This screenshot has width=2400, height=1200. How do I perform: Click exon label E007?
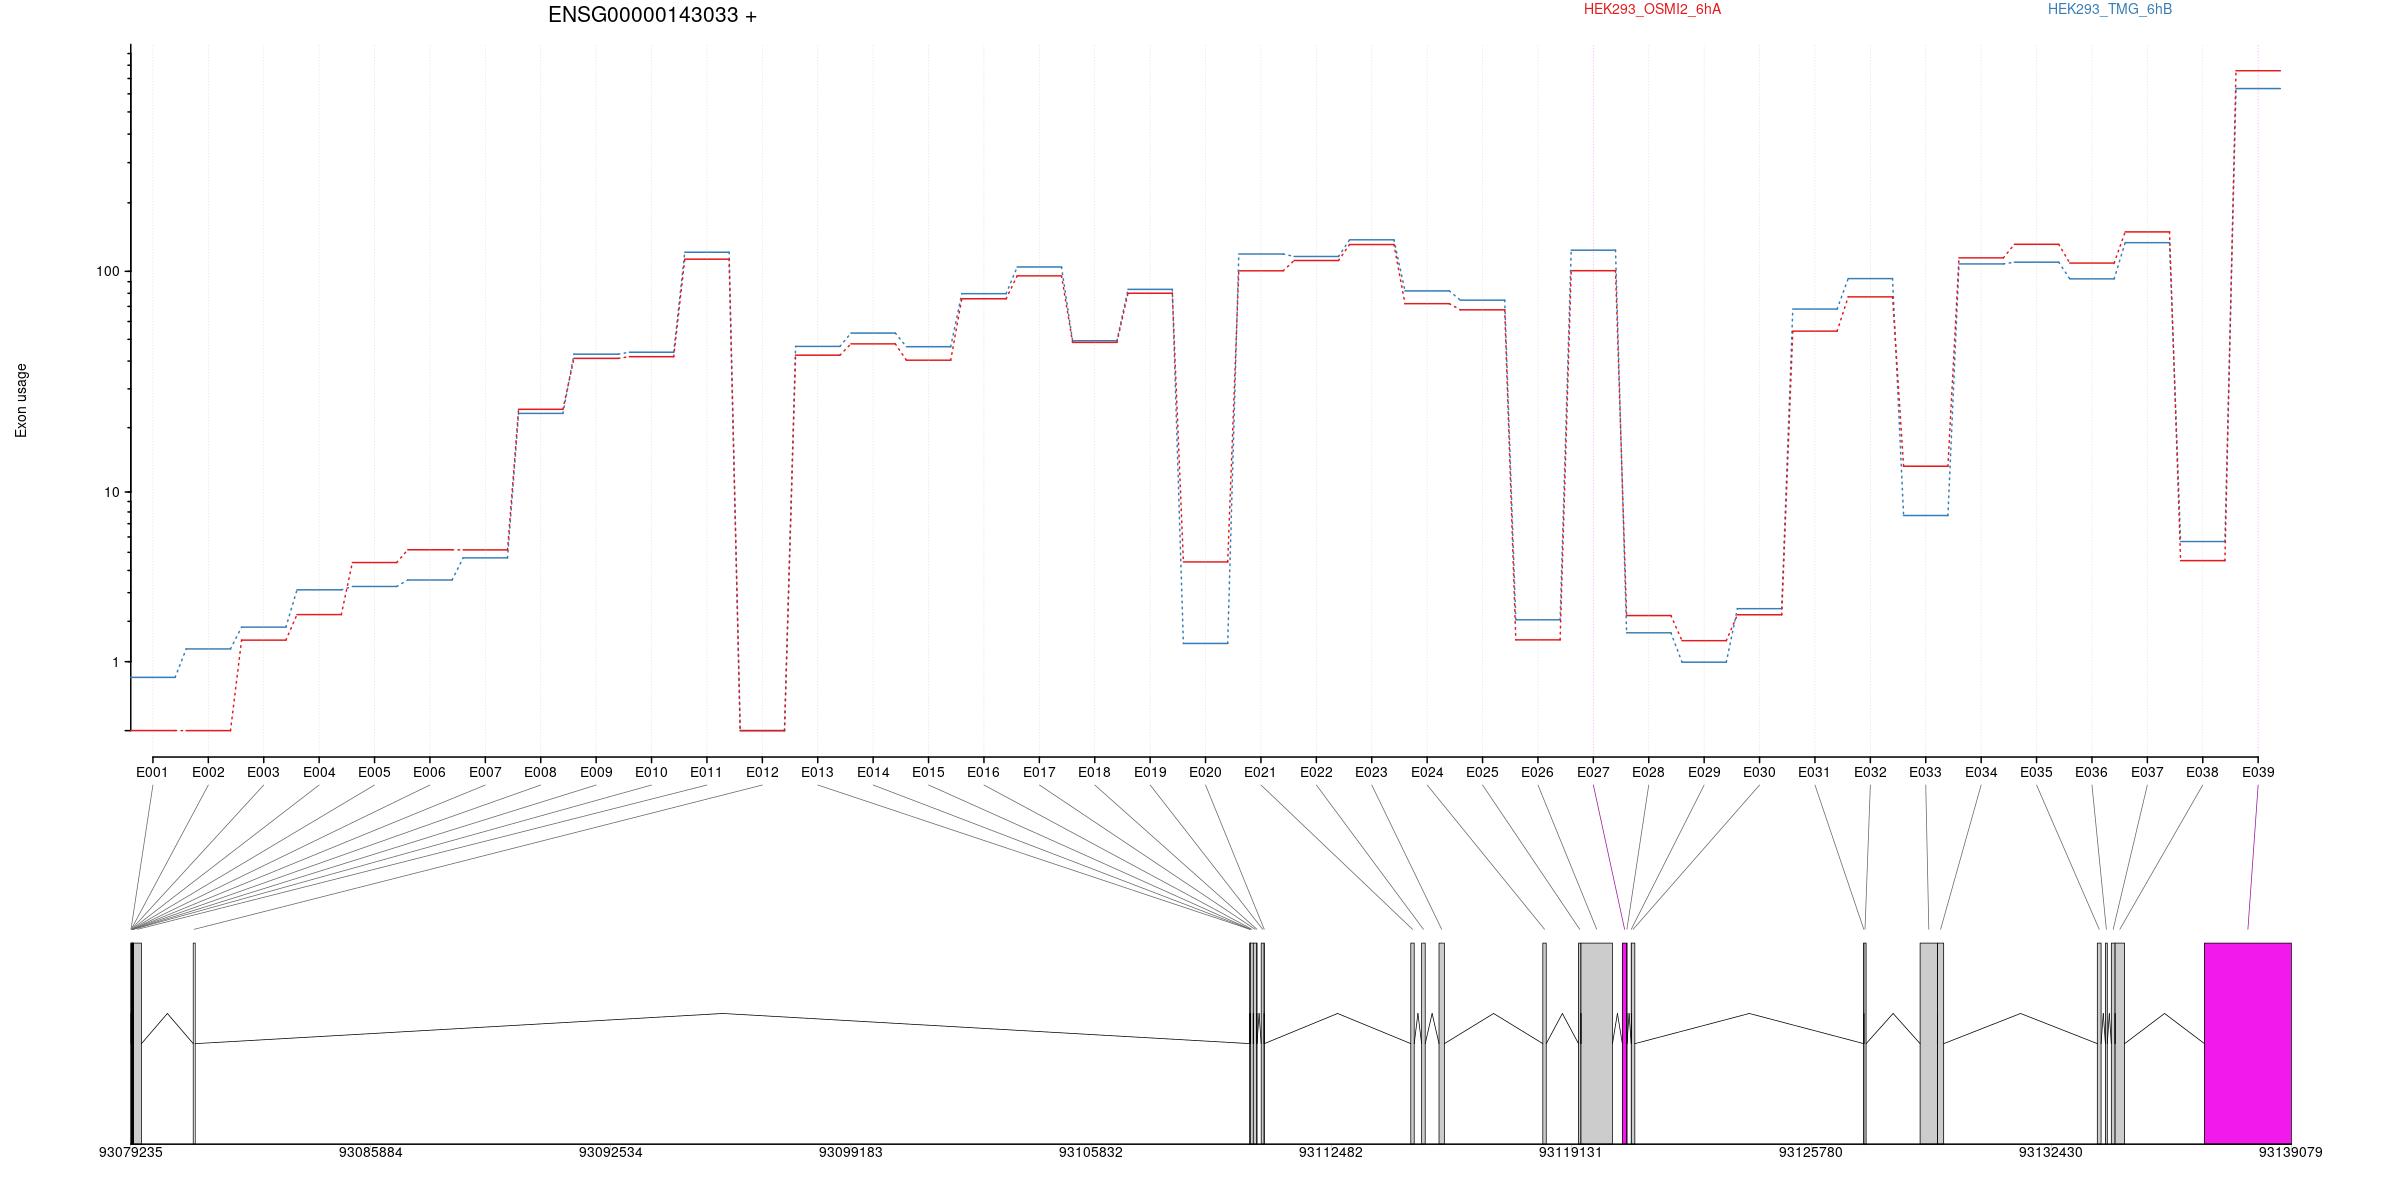[x=485, y=772]
